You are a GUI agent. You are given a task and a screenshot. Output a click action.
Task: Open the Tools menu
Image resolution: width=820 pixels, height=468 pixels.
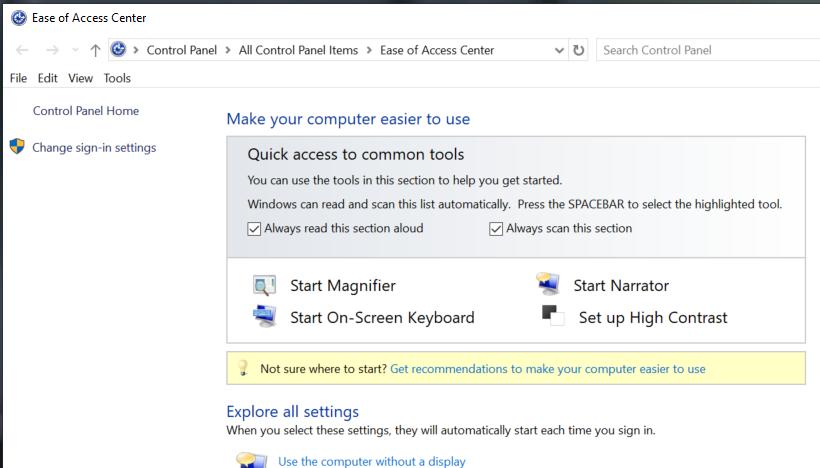tap(117, 78)
